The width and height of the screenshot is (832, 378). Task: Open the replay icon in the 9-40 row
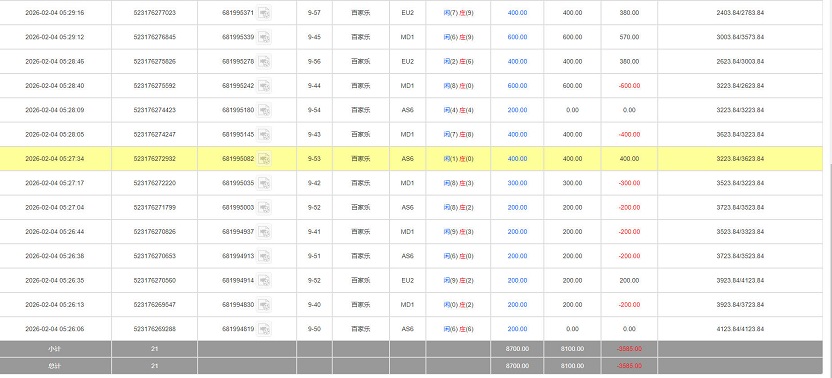[264, 305]
